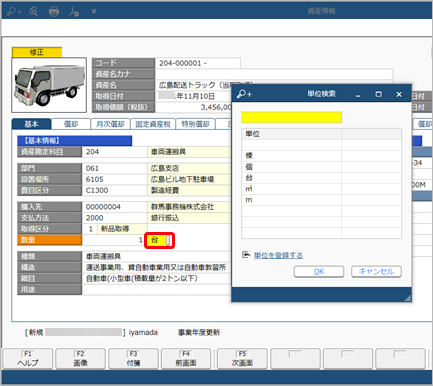Click the 資産勘定科目 code 204
The width and height of the screenshot is (433, 386).
click(x=114, y=152)
